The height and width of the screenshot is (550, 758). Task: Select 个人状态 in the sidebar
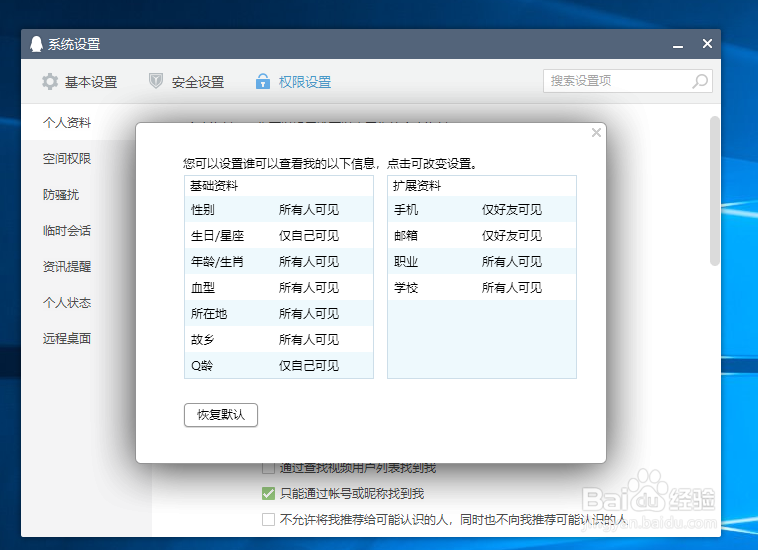(x=67, y=303)
